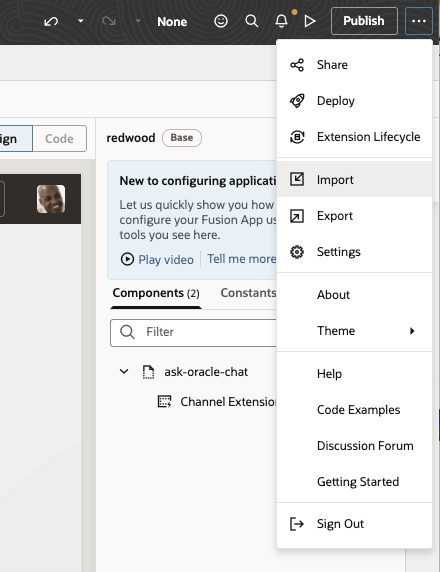Open the redo history dropdown arrow

138,21
